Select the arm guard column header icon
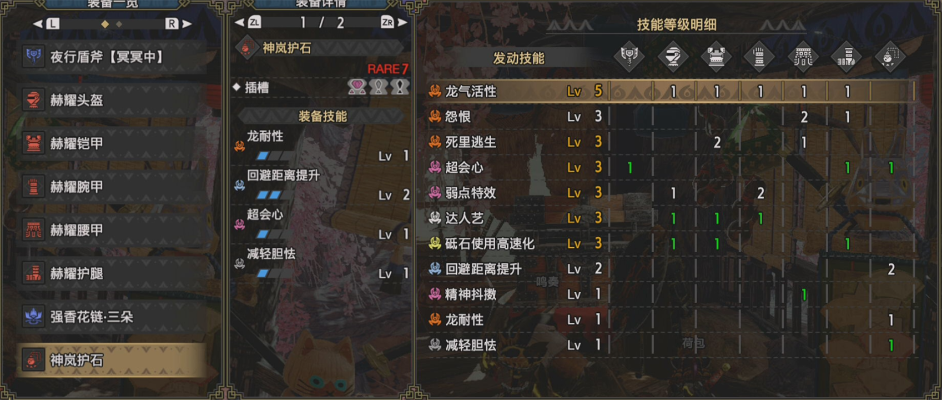Screen dimensions: 942x400 760,58
